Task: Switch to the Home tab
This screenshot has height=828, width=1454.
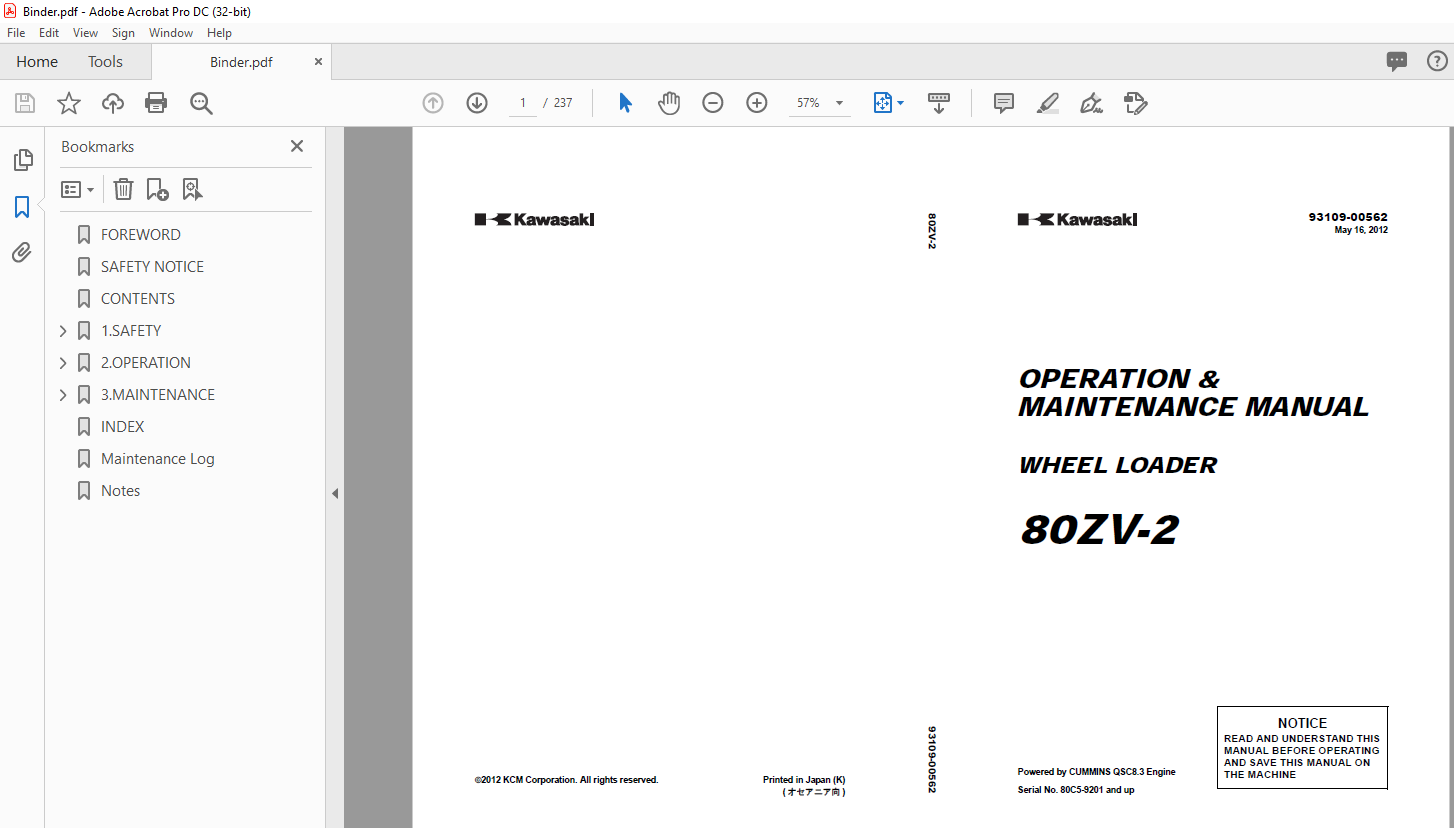Action: (37, 62)
